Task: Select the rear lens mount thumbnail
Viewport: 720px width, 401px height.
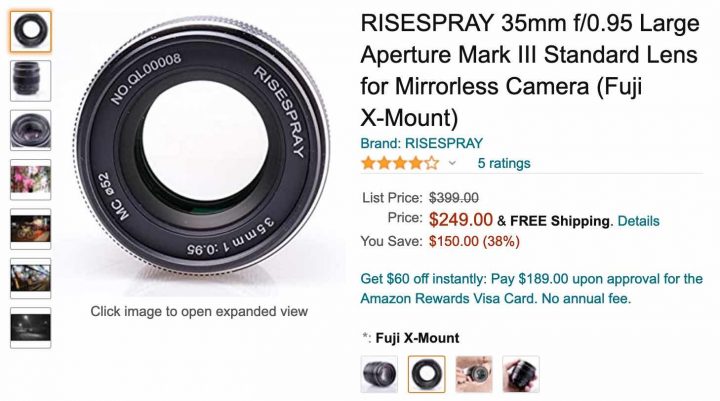Action: coord(30,130)
